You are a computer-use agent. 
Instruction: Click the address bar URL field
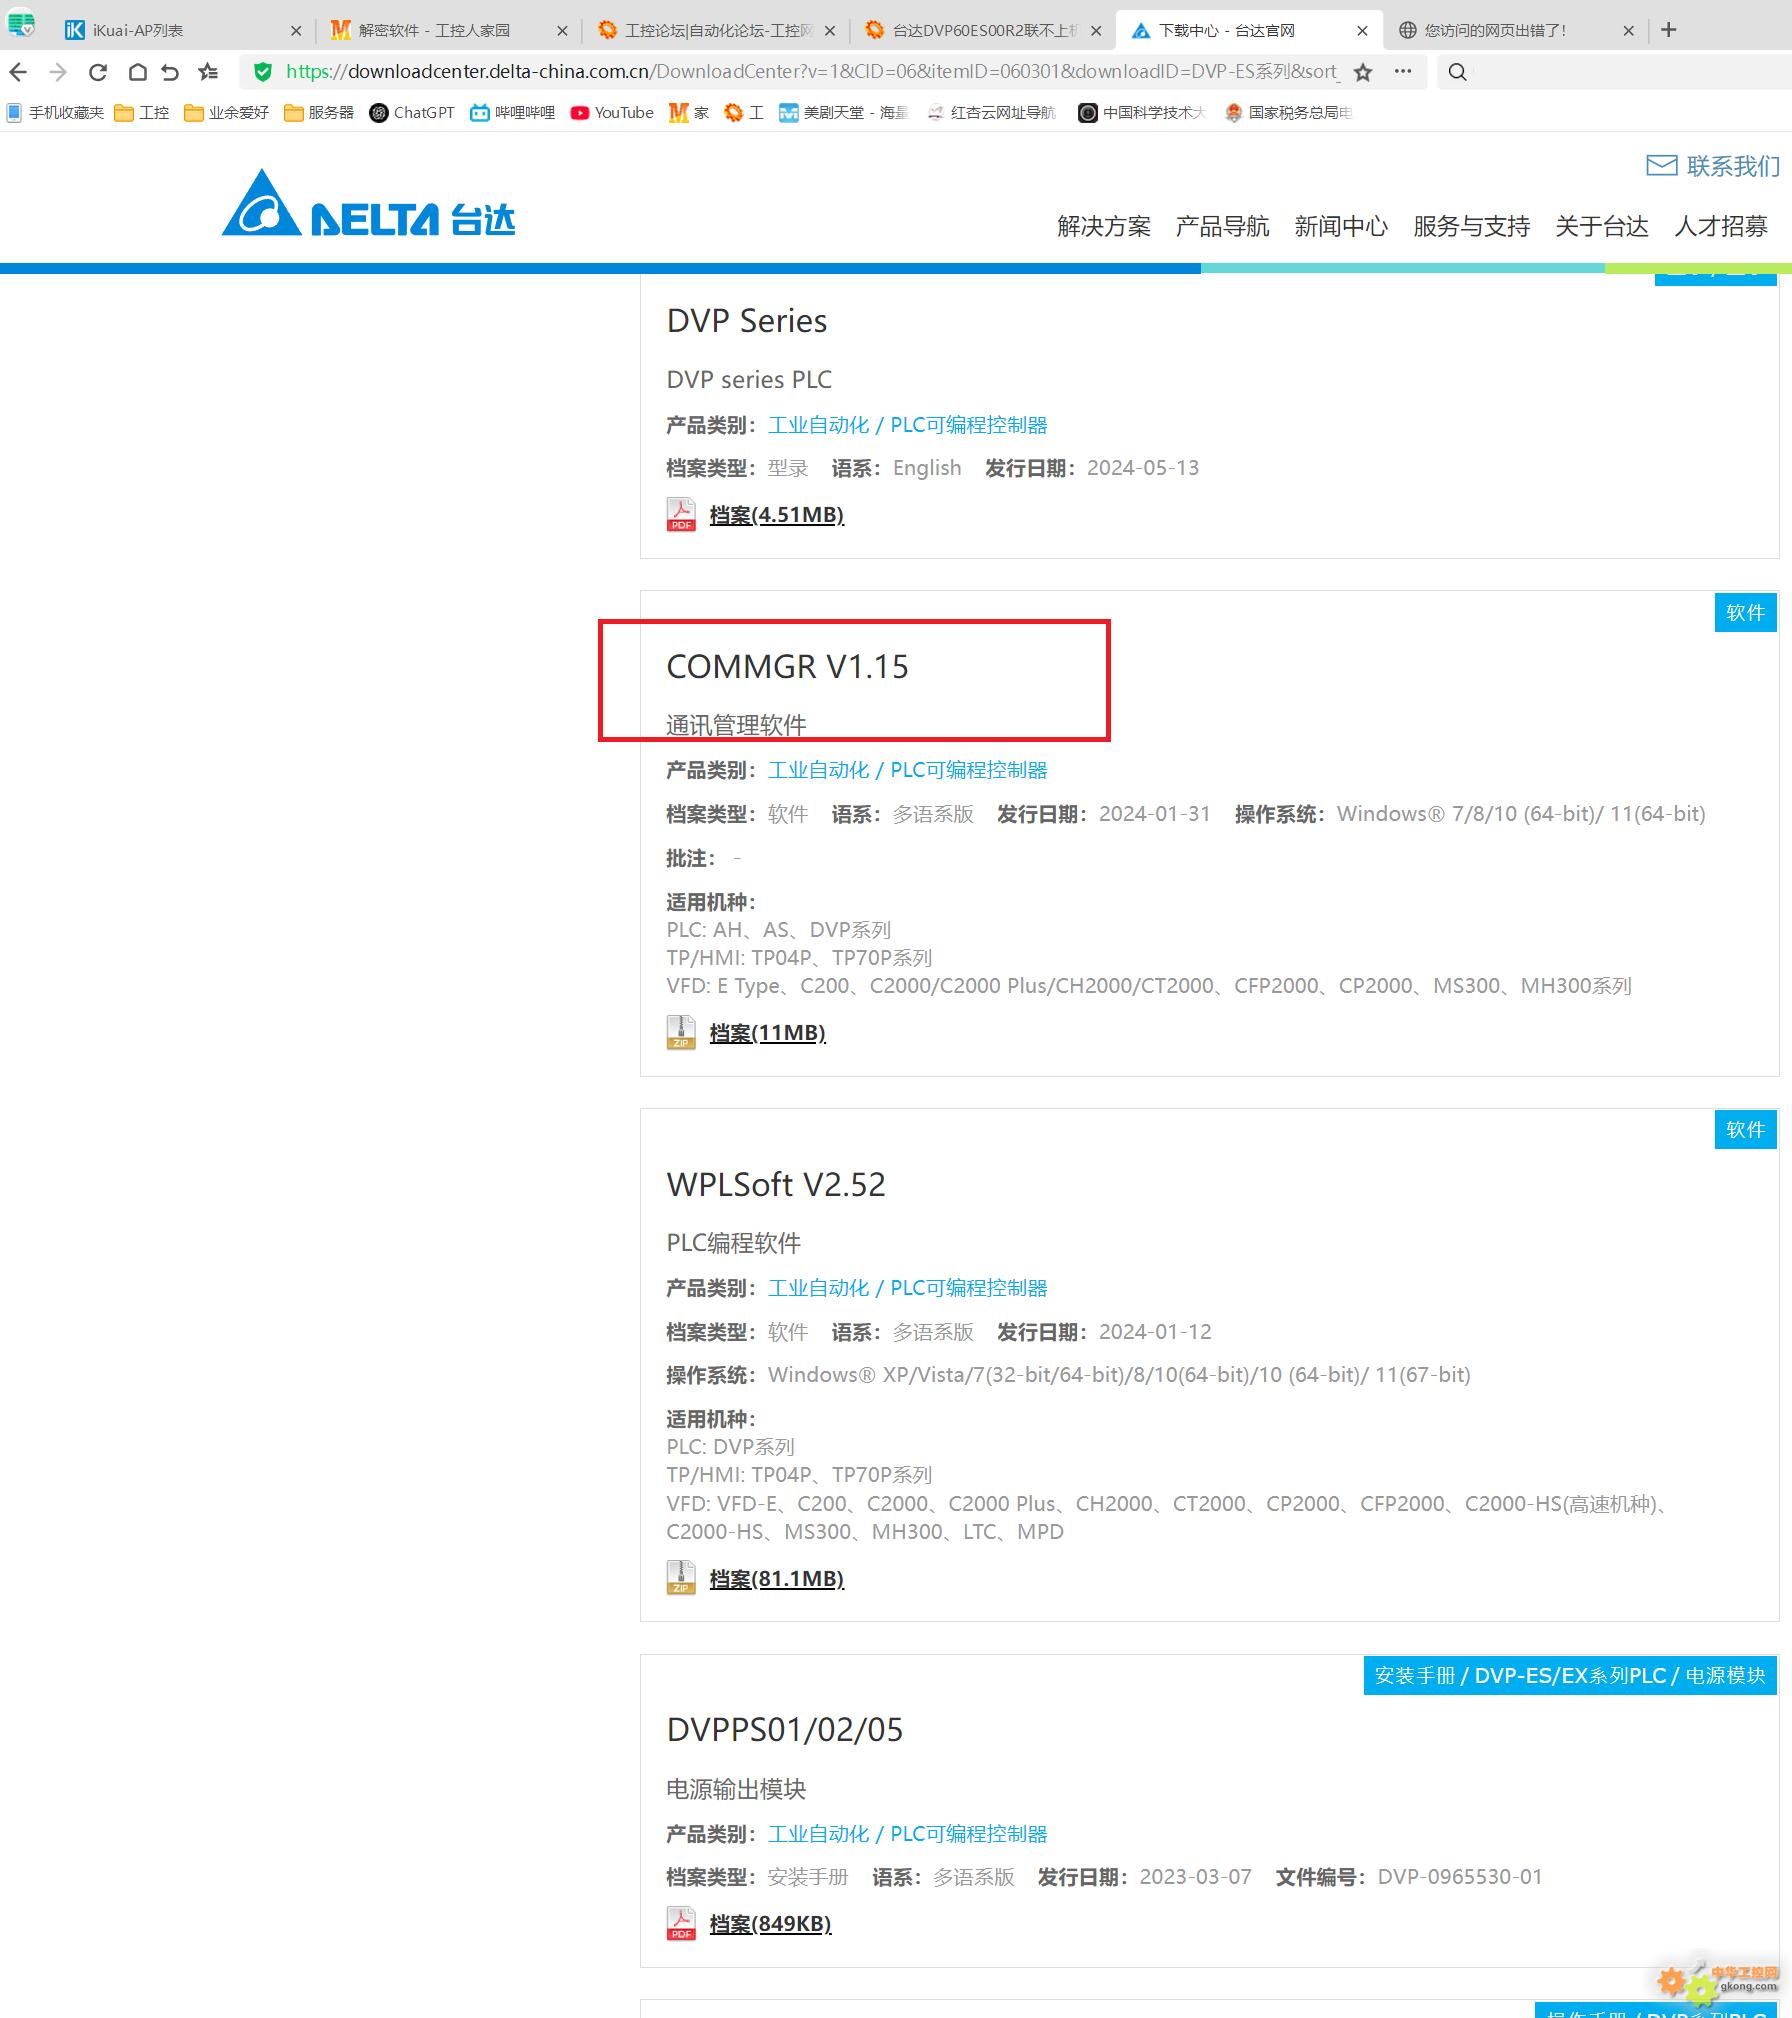pyautogui.click(x=812, y=72)
